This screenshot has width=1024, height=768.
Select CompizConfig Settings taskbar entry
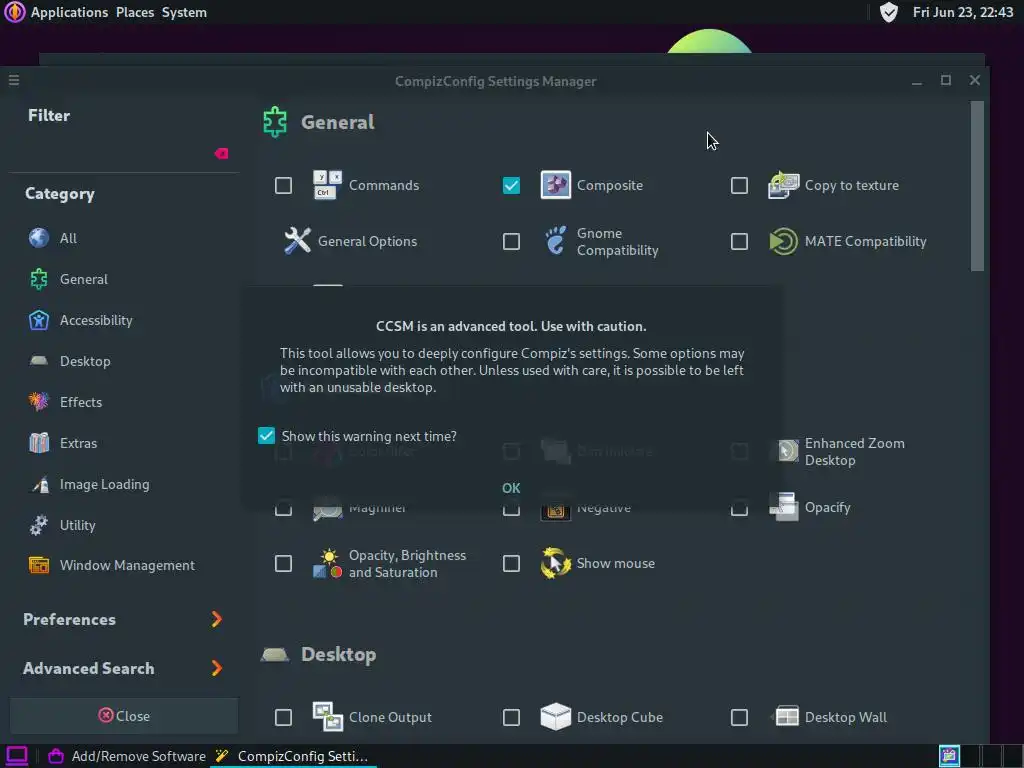coord(293,756)
